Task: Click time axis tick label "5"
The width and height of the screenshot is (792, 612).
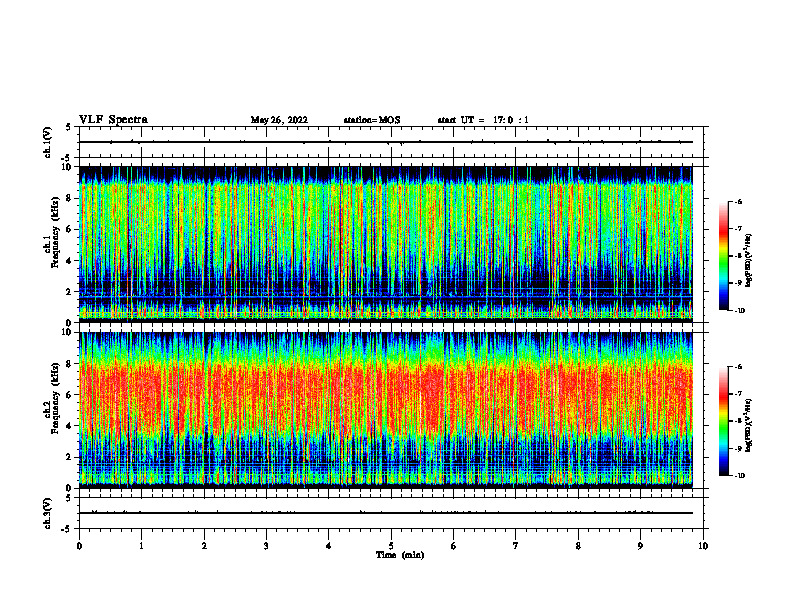Action: coord(391,546)
